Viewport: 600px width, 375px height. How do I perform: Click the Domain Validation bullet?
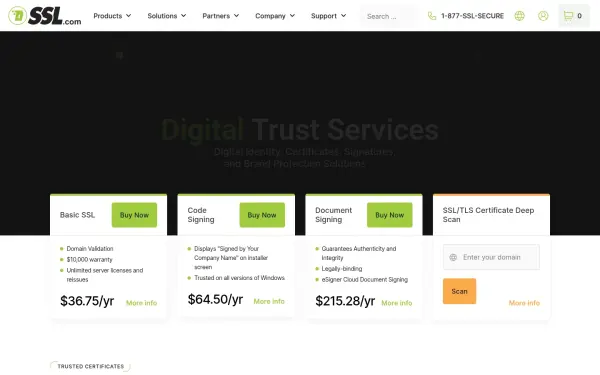point(90,249)
